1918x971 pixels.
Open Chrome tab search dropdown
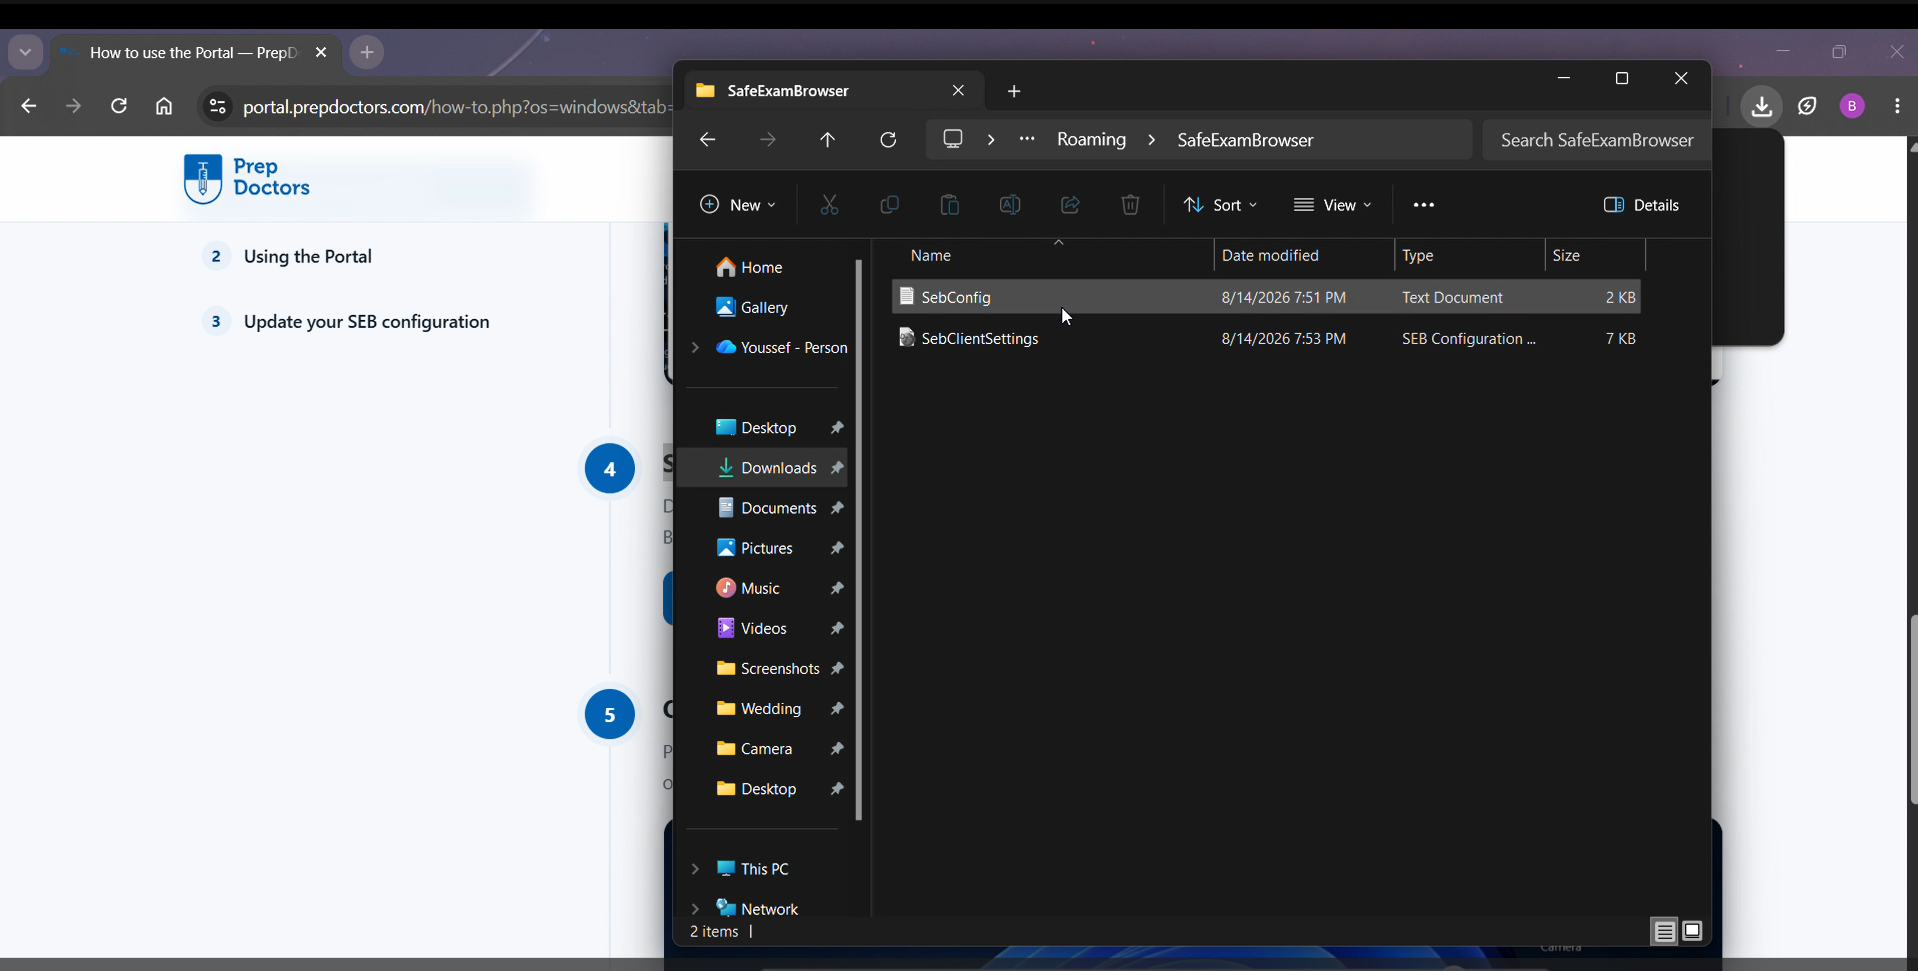coord(25,52)
